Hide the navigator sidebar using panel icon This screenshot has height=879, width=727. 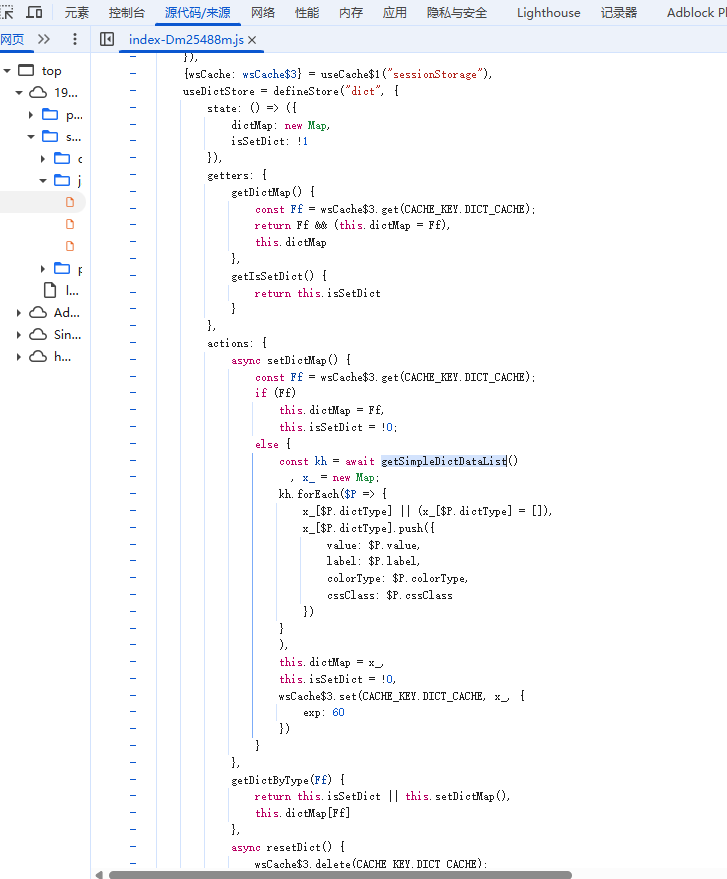107,39
